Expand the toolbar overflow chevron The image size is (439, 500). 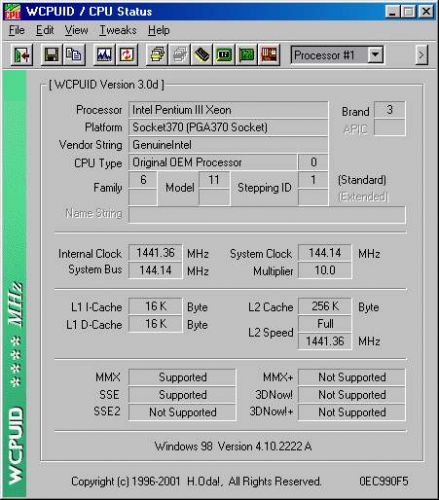[421, 55]
